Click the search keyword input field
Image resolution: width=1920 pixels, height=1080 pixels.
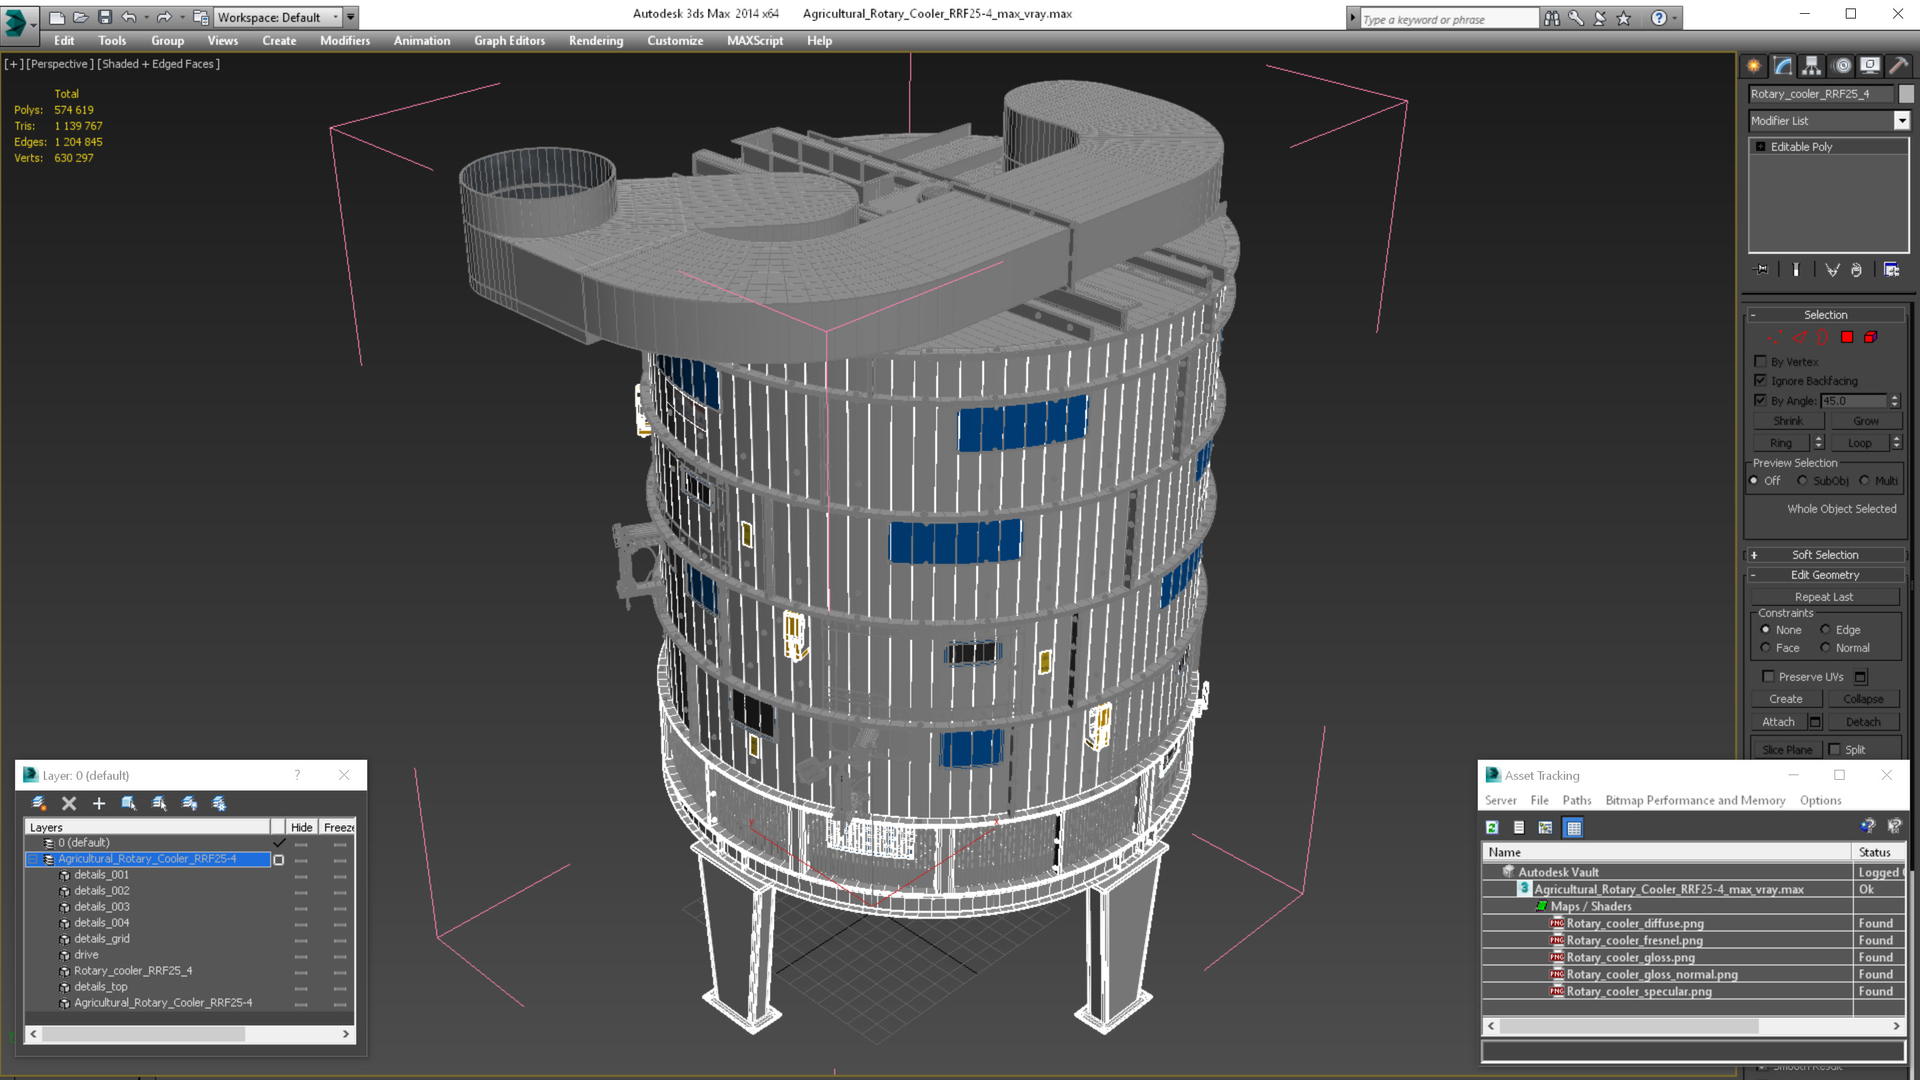[x=1447, y=19]
